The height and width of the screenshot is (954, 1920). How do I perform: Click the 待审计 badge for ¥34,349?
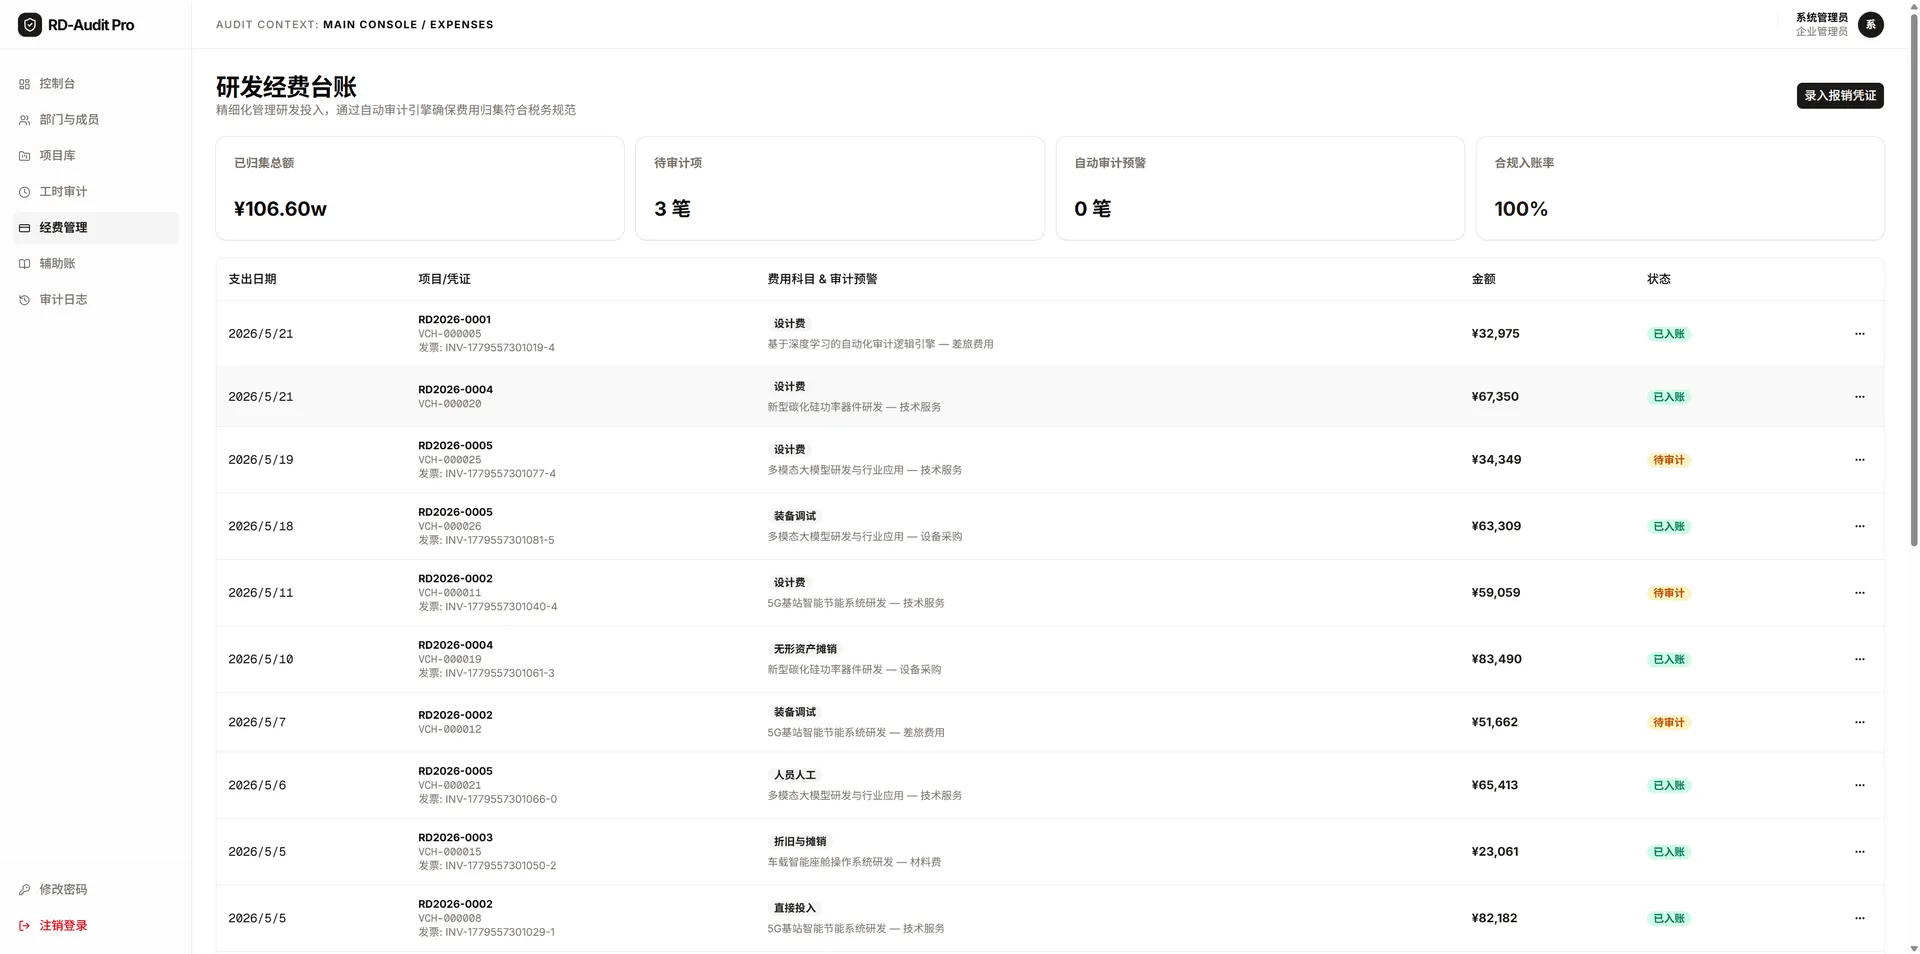(x=1668, y=460)
